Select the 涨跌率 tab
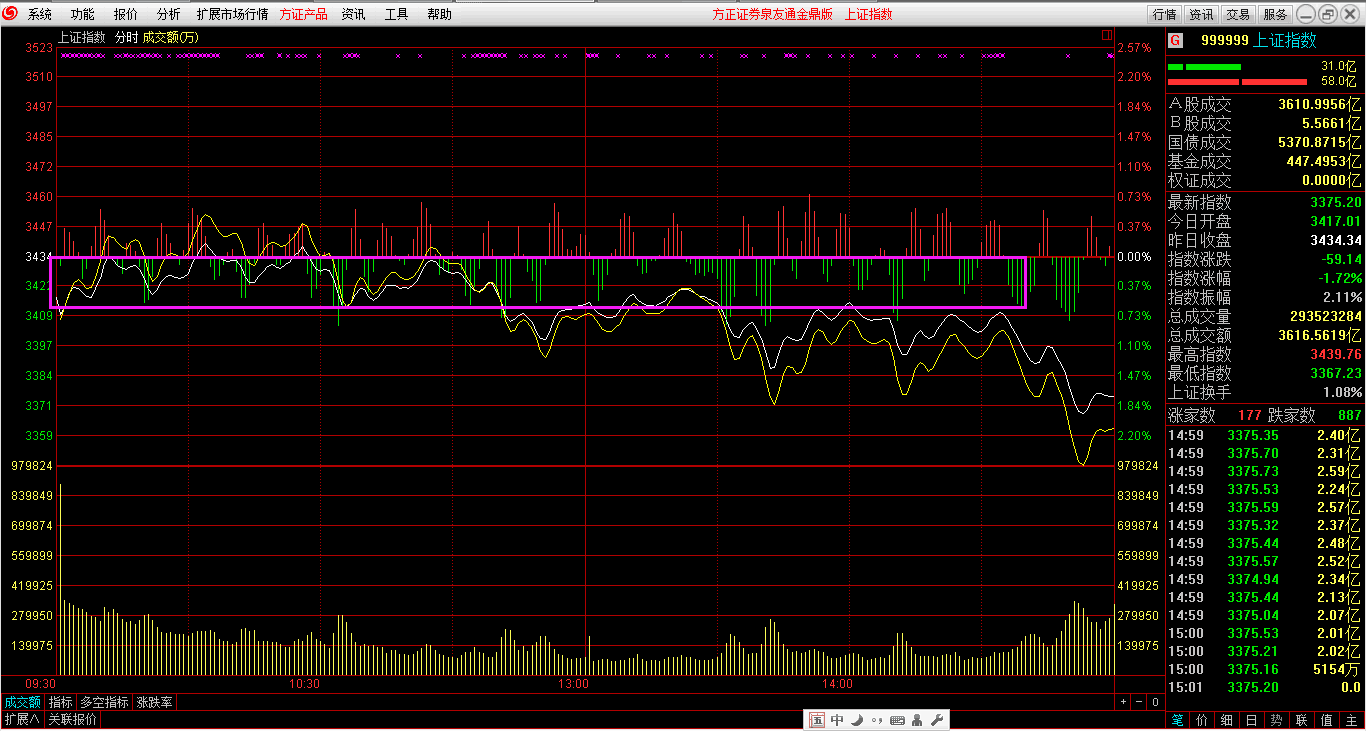The height and width of the screenshot is (731, 1366). pos(155,702)
